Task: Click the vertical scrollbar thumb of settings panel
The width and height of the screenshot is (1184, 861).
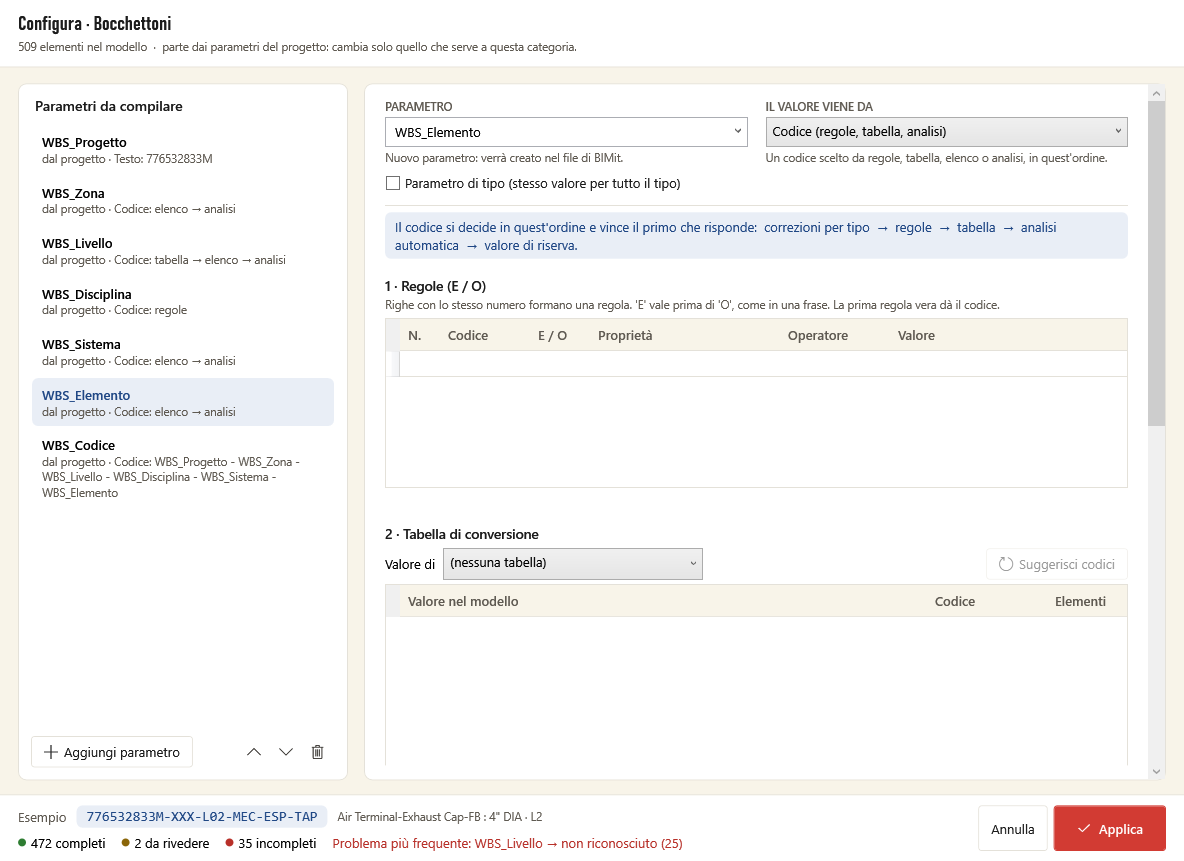Action: click(x=1156, y=263)
